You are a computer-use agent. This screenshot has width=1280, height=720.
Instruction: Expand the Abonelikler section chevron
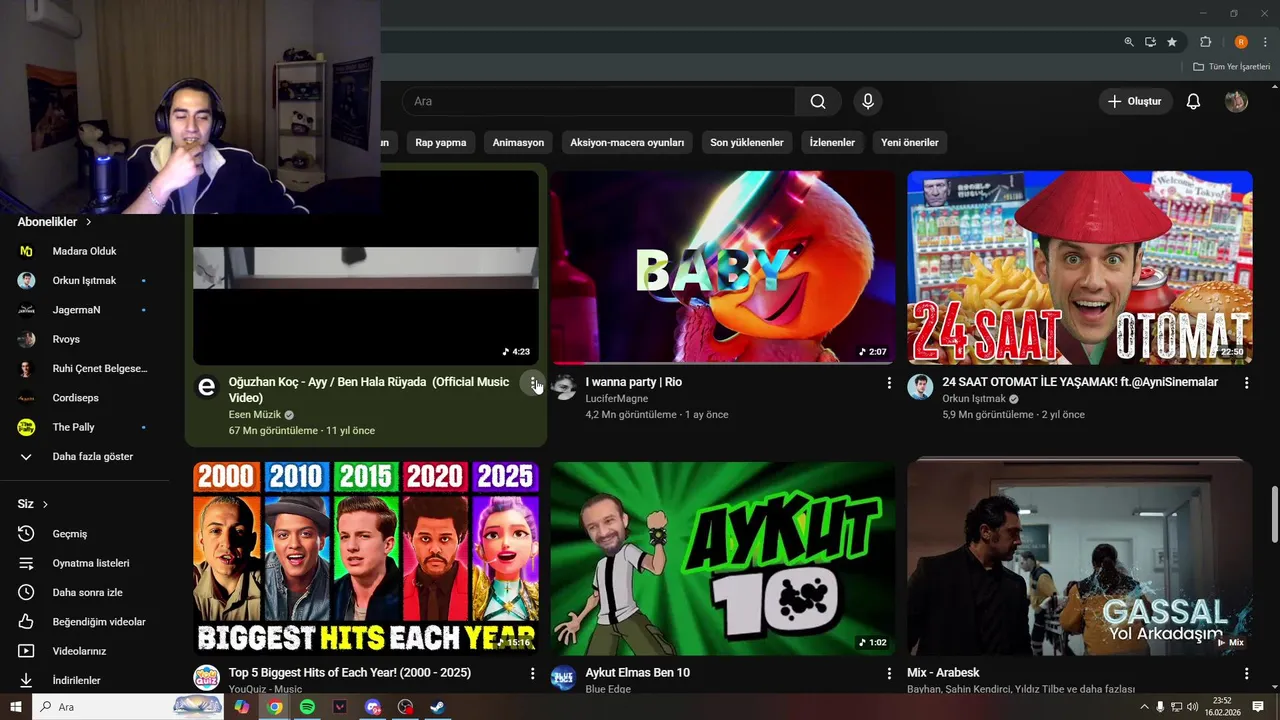click(x=88, y=222)
